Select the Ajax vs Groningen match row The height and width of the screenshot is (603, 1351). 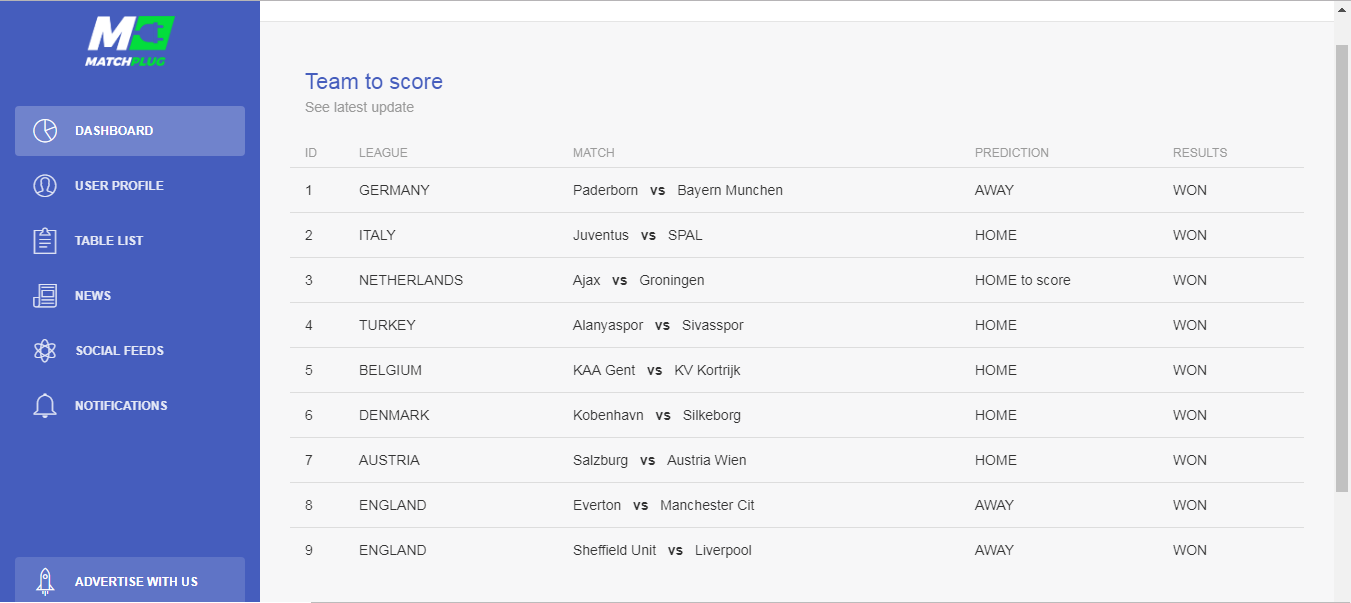click(638, 280)
